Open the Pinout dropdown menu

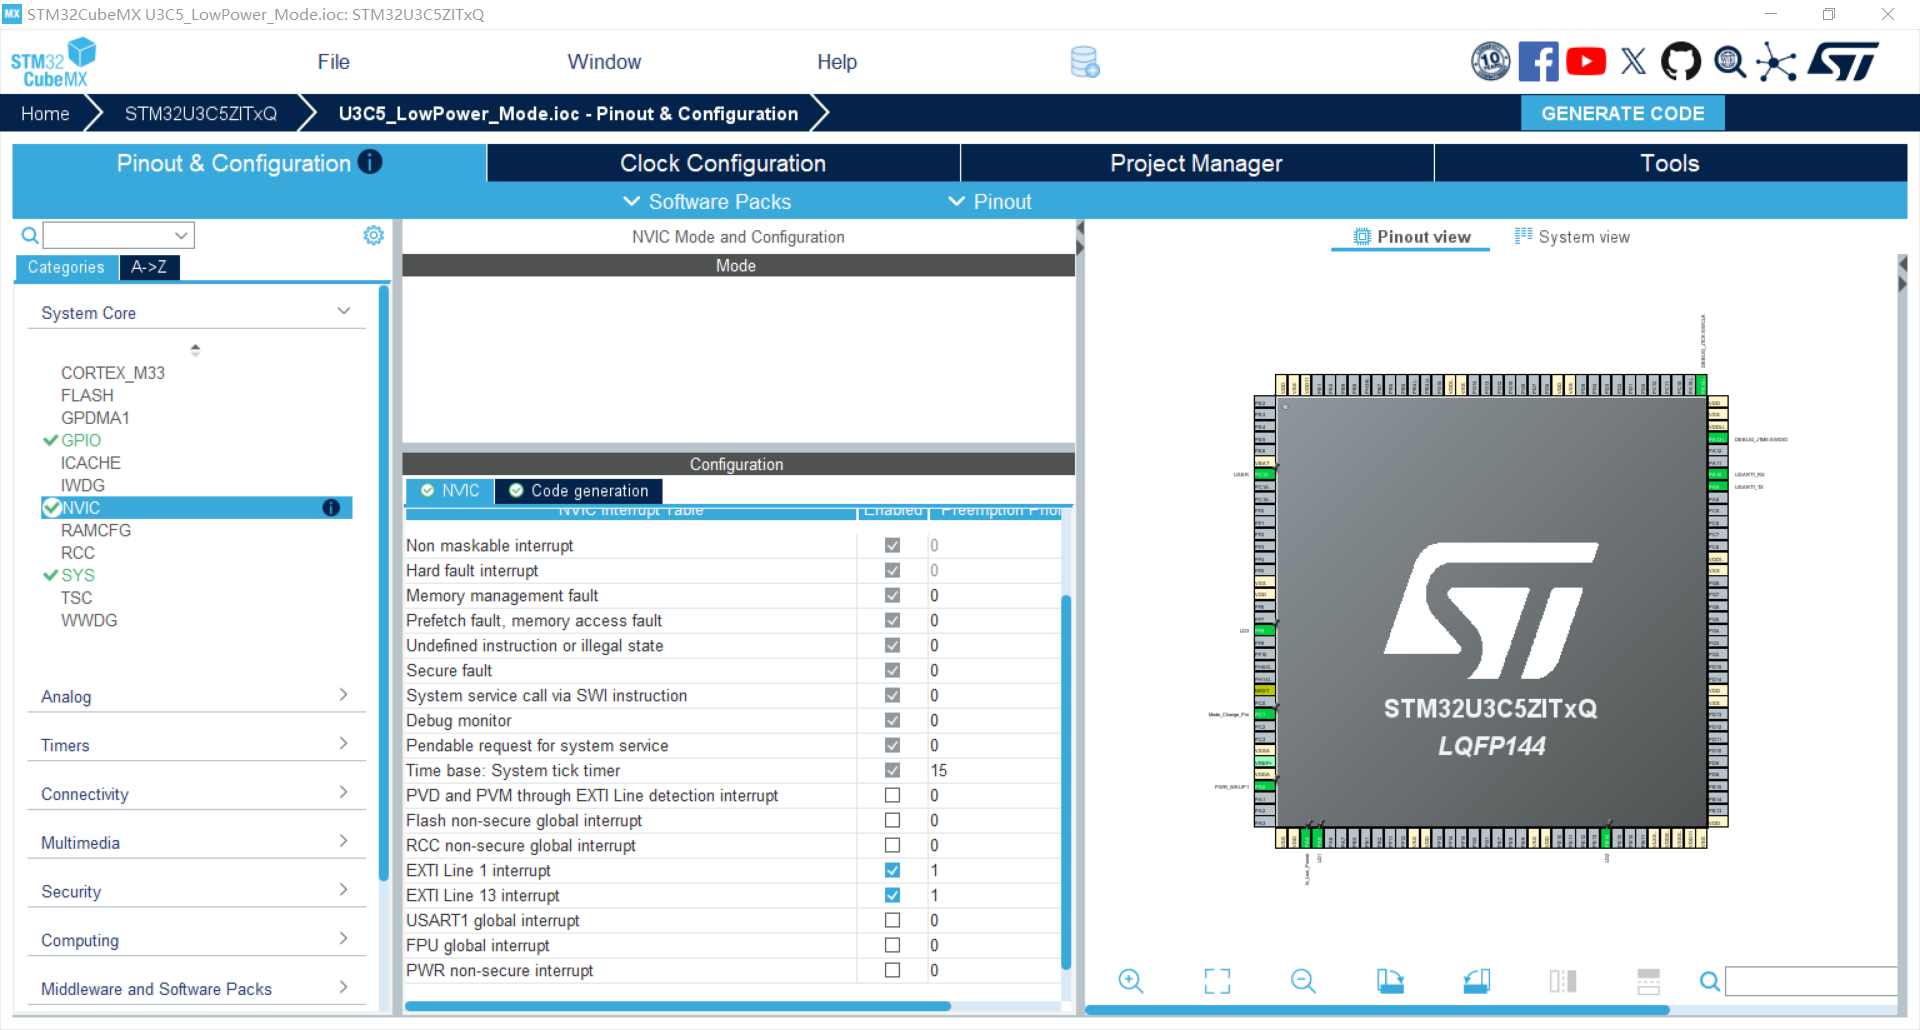point(990,202)
